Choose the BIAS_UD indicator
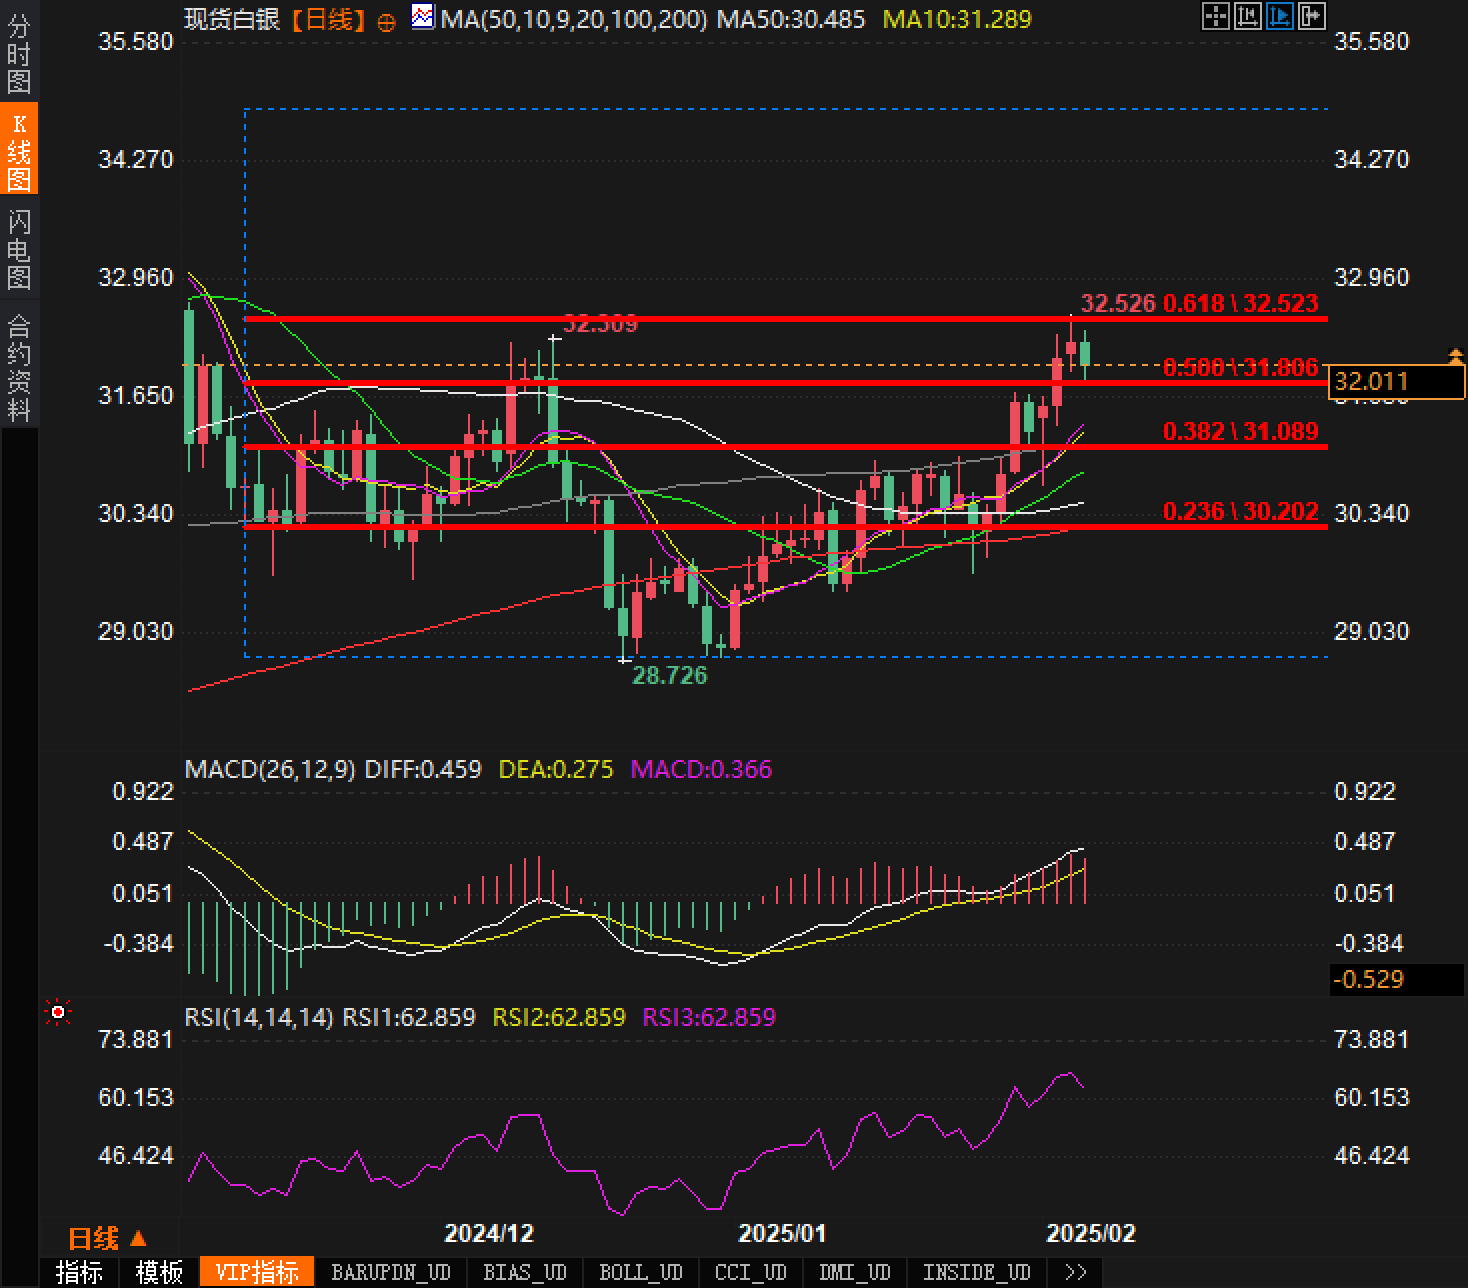Screen dimensions: 1468x1288 click(525, 1272)
